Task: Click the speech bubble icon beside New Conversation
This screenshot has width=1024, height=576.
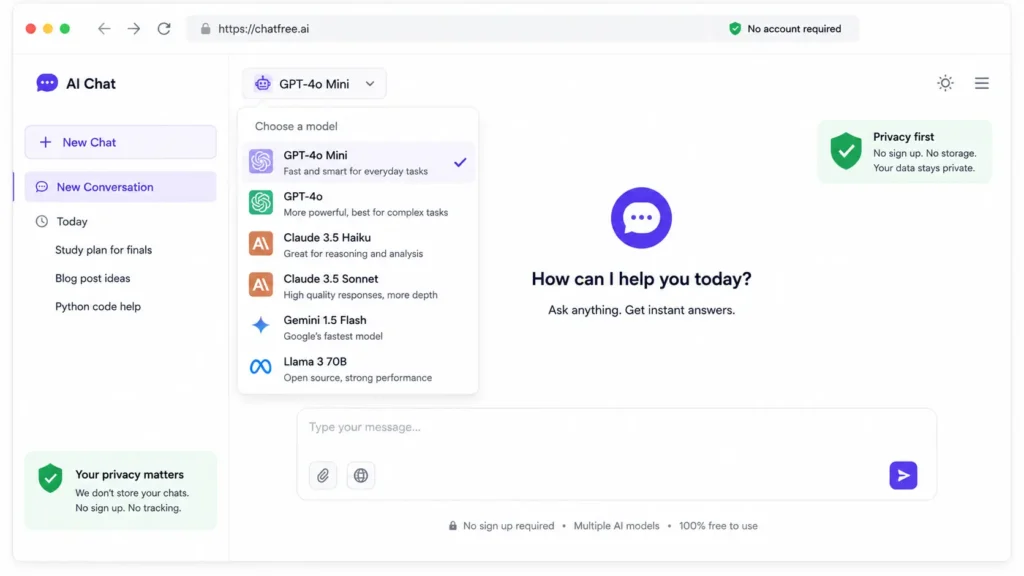Action: pyautogui.click(x=42, y=187)
